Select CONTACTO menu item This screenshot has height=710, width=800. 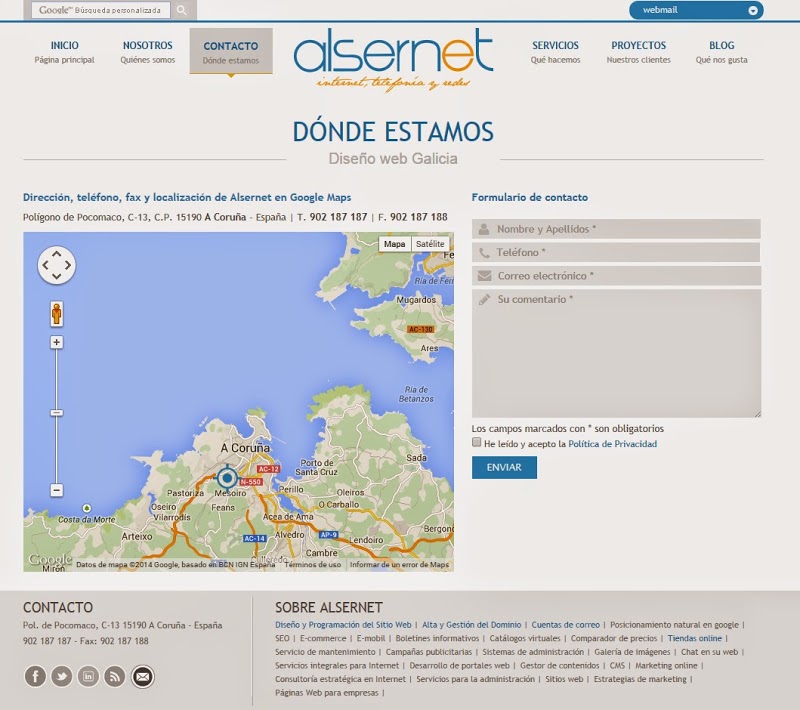pos(231,52)
